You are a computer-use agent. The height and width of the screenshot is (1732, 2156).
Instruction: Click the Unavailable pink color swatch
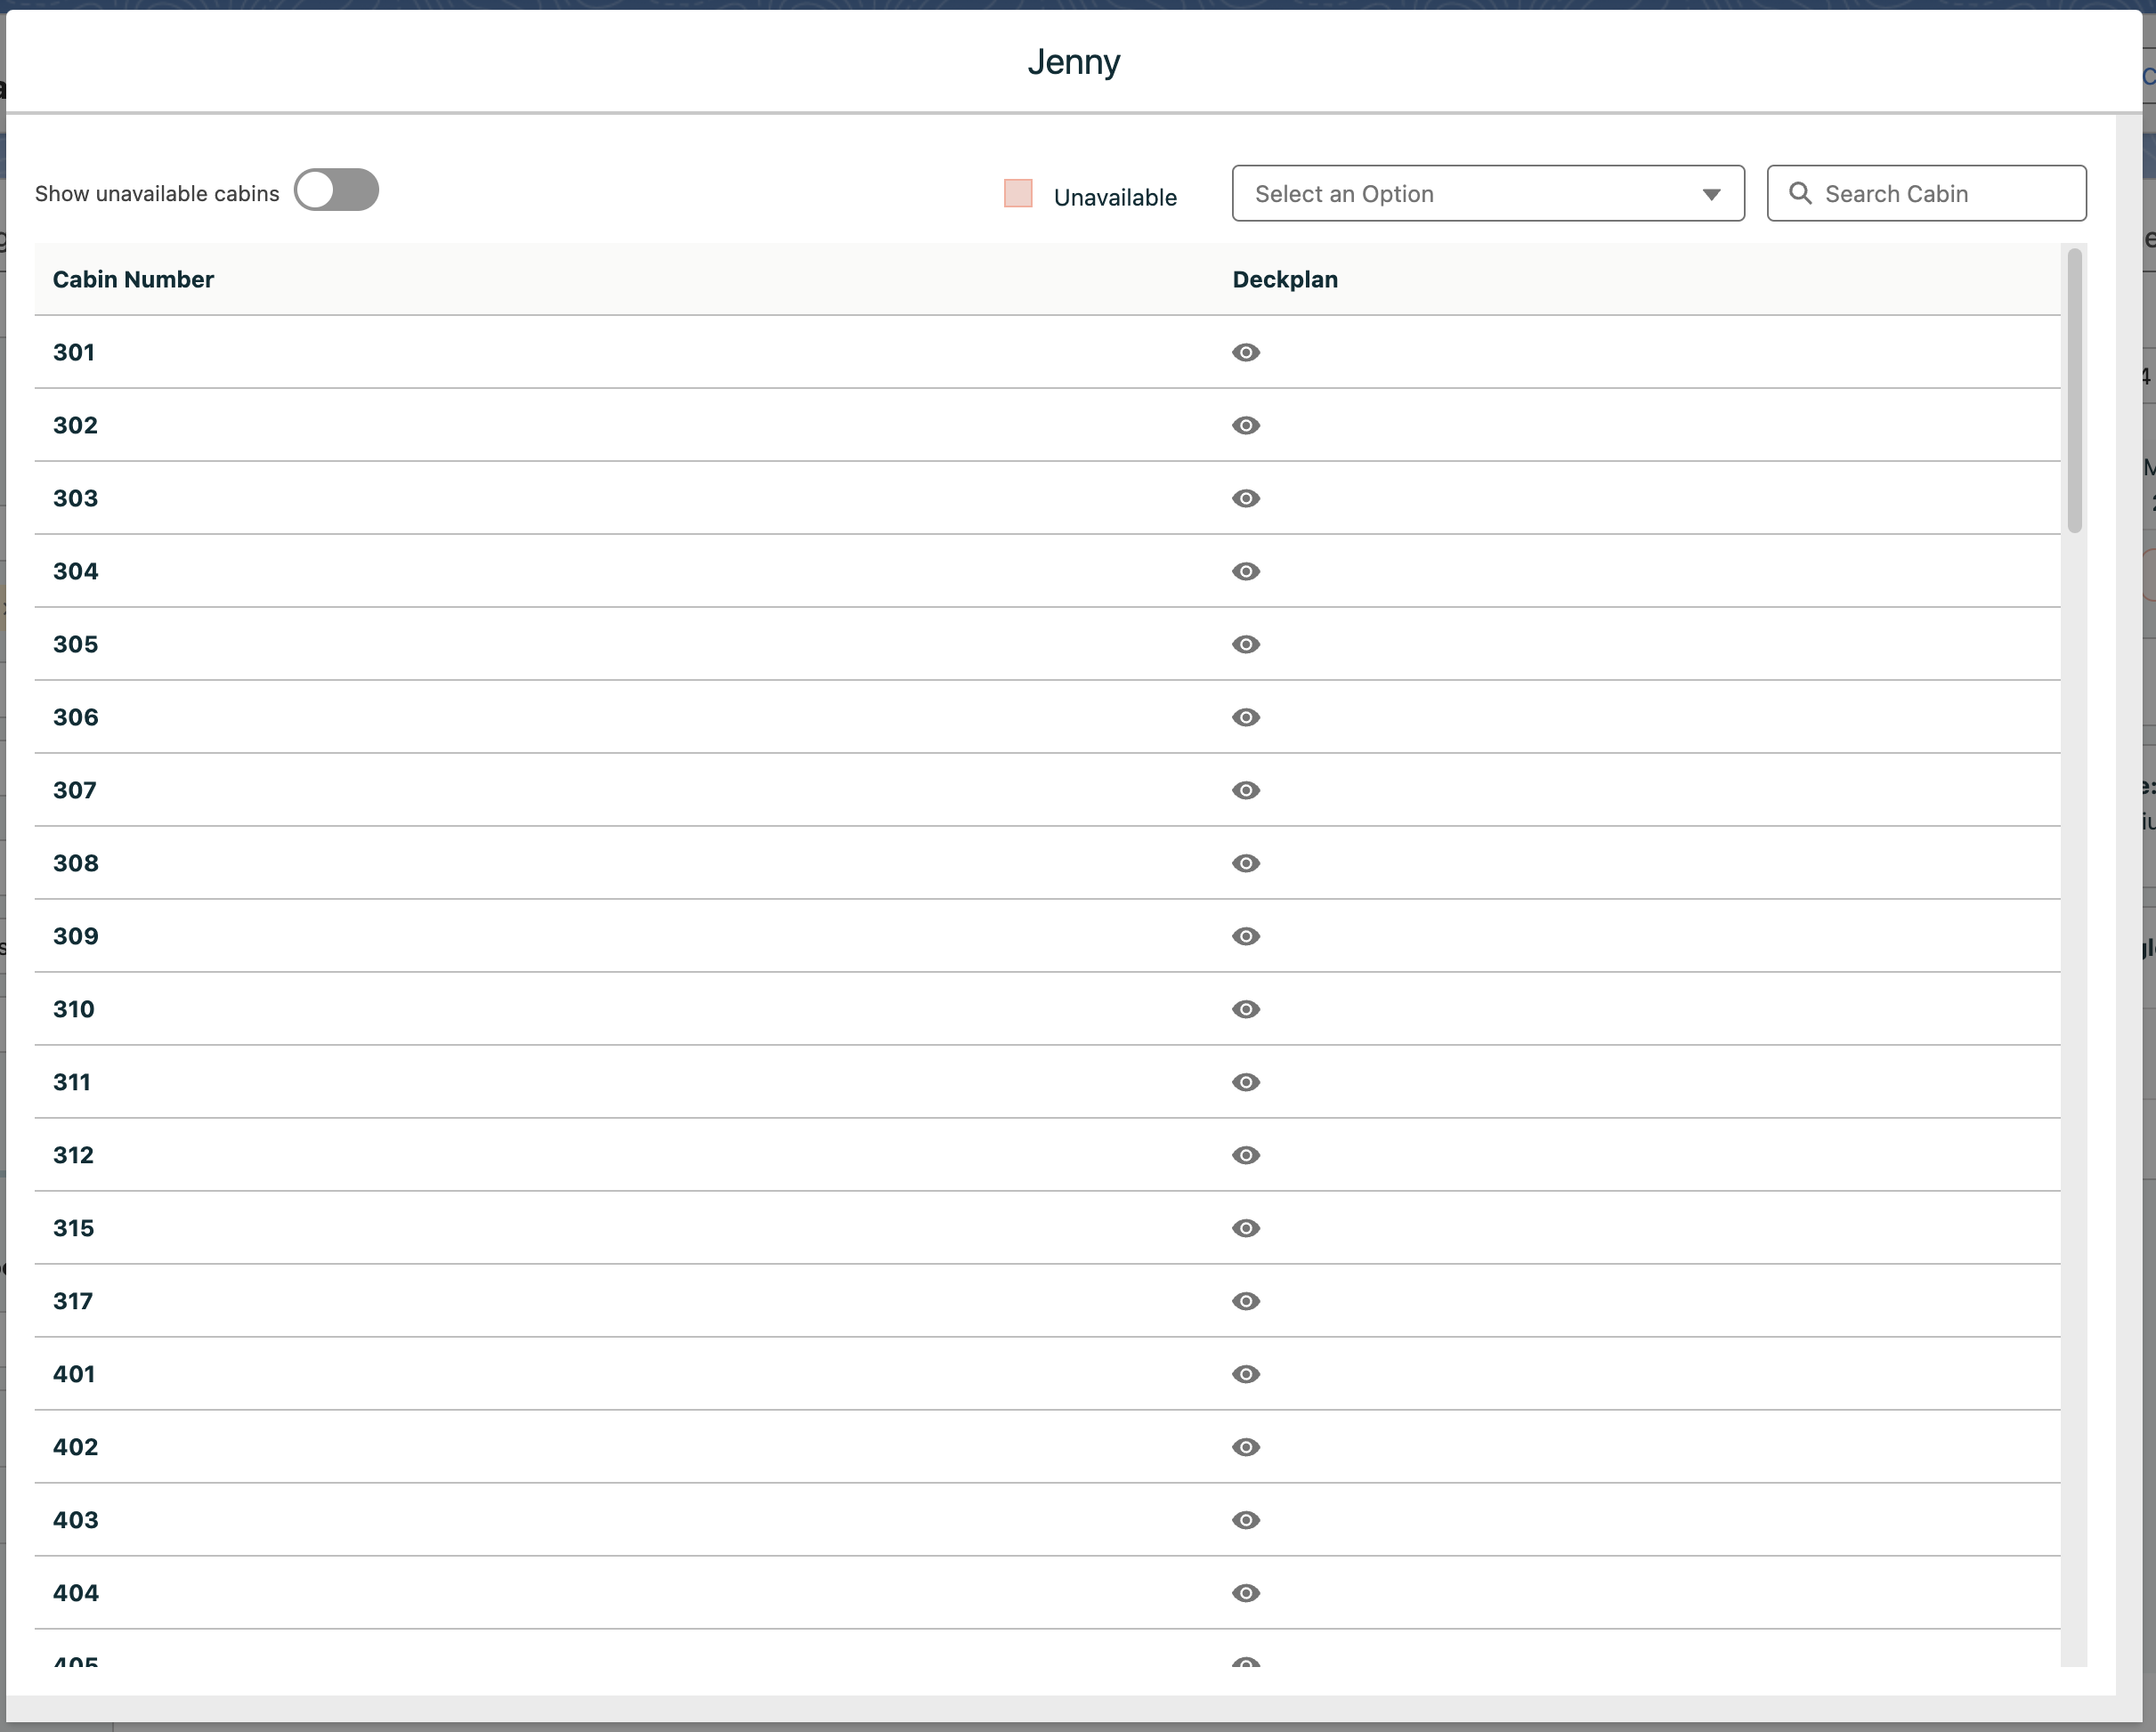coord(1018,193)
